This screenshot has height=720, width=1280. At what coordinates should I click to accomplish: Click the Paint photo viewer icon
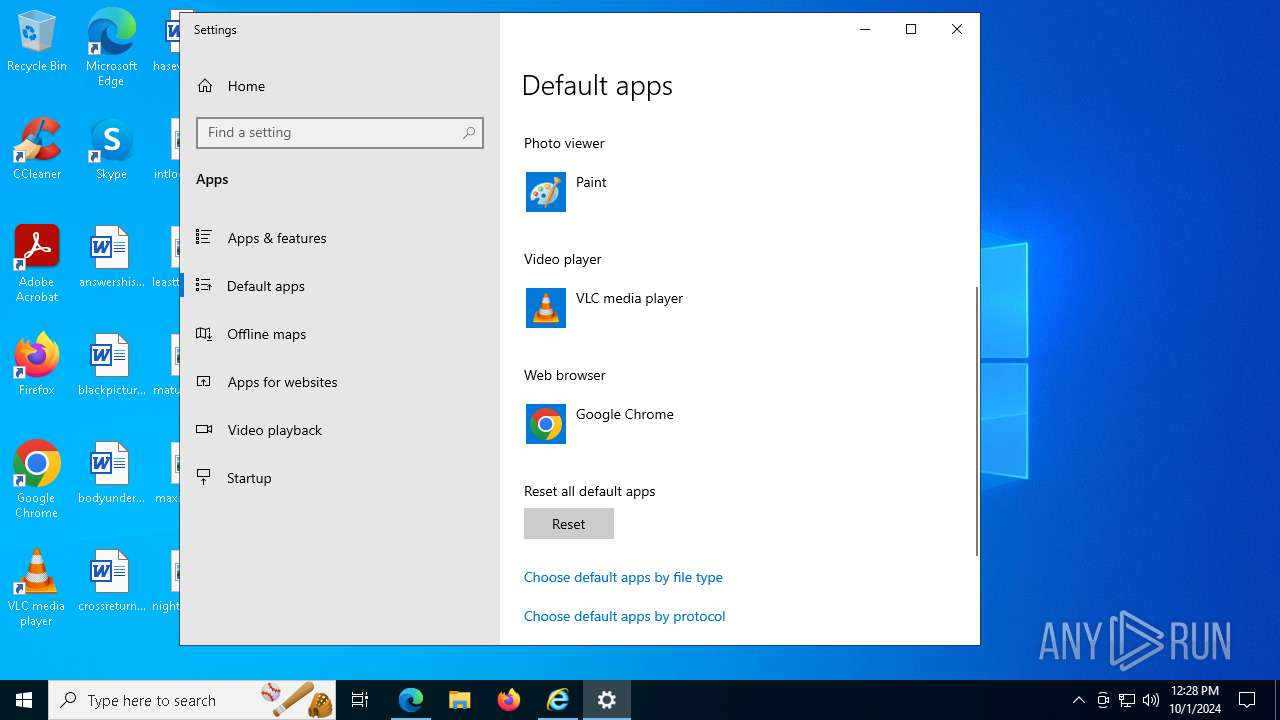tap(546, 192)
